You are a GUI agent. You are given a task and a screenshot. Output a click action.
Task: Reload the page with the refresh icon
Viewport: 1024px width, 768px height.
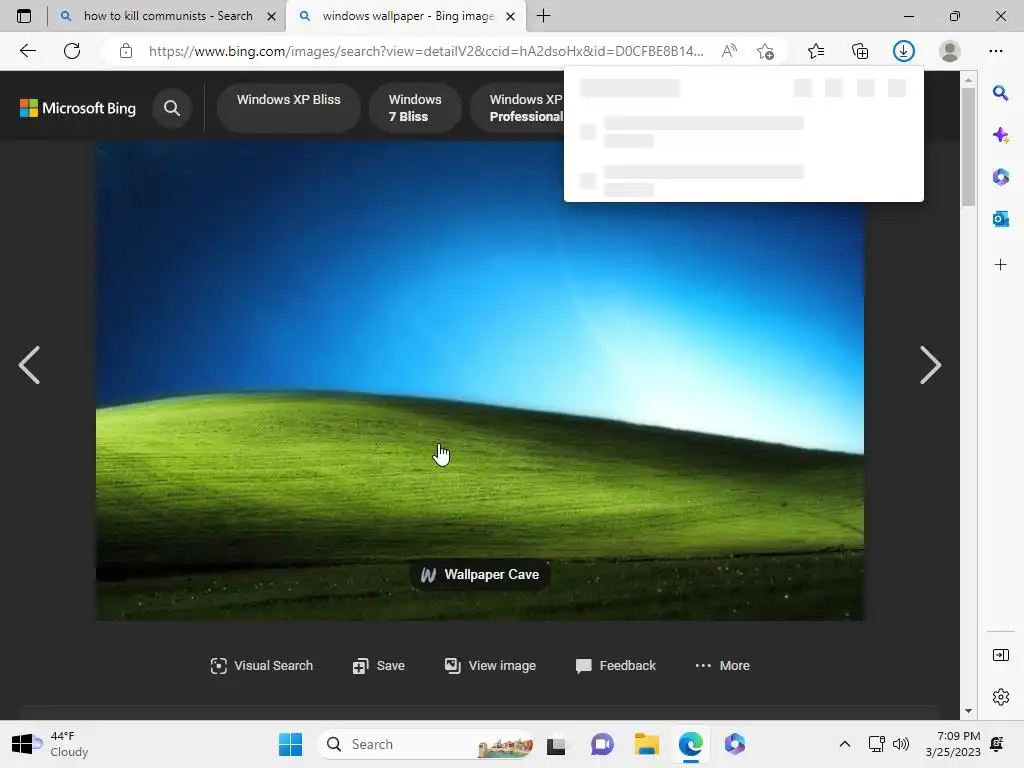click(x=72, y=51)
